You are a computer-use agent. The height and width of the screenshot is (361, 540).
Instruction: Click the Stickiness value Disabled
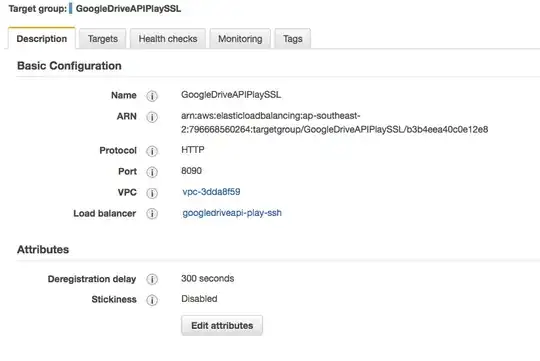(x=199, y=299)
